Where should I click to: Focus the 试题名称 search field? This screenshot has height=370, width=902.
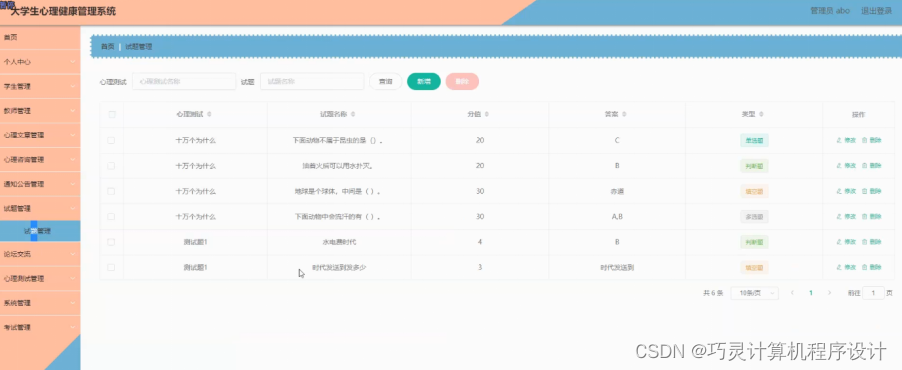312,82
